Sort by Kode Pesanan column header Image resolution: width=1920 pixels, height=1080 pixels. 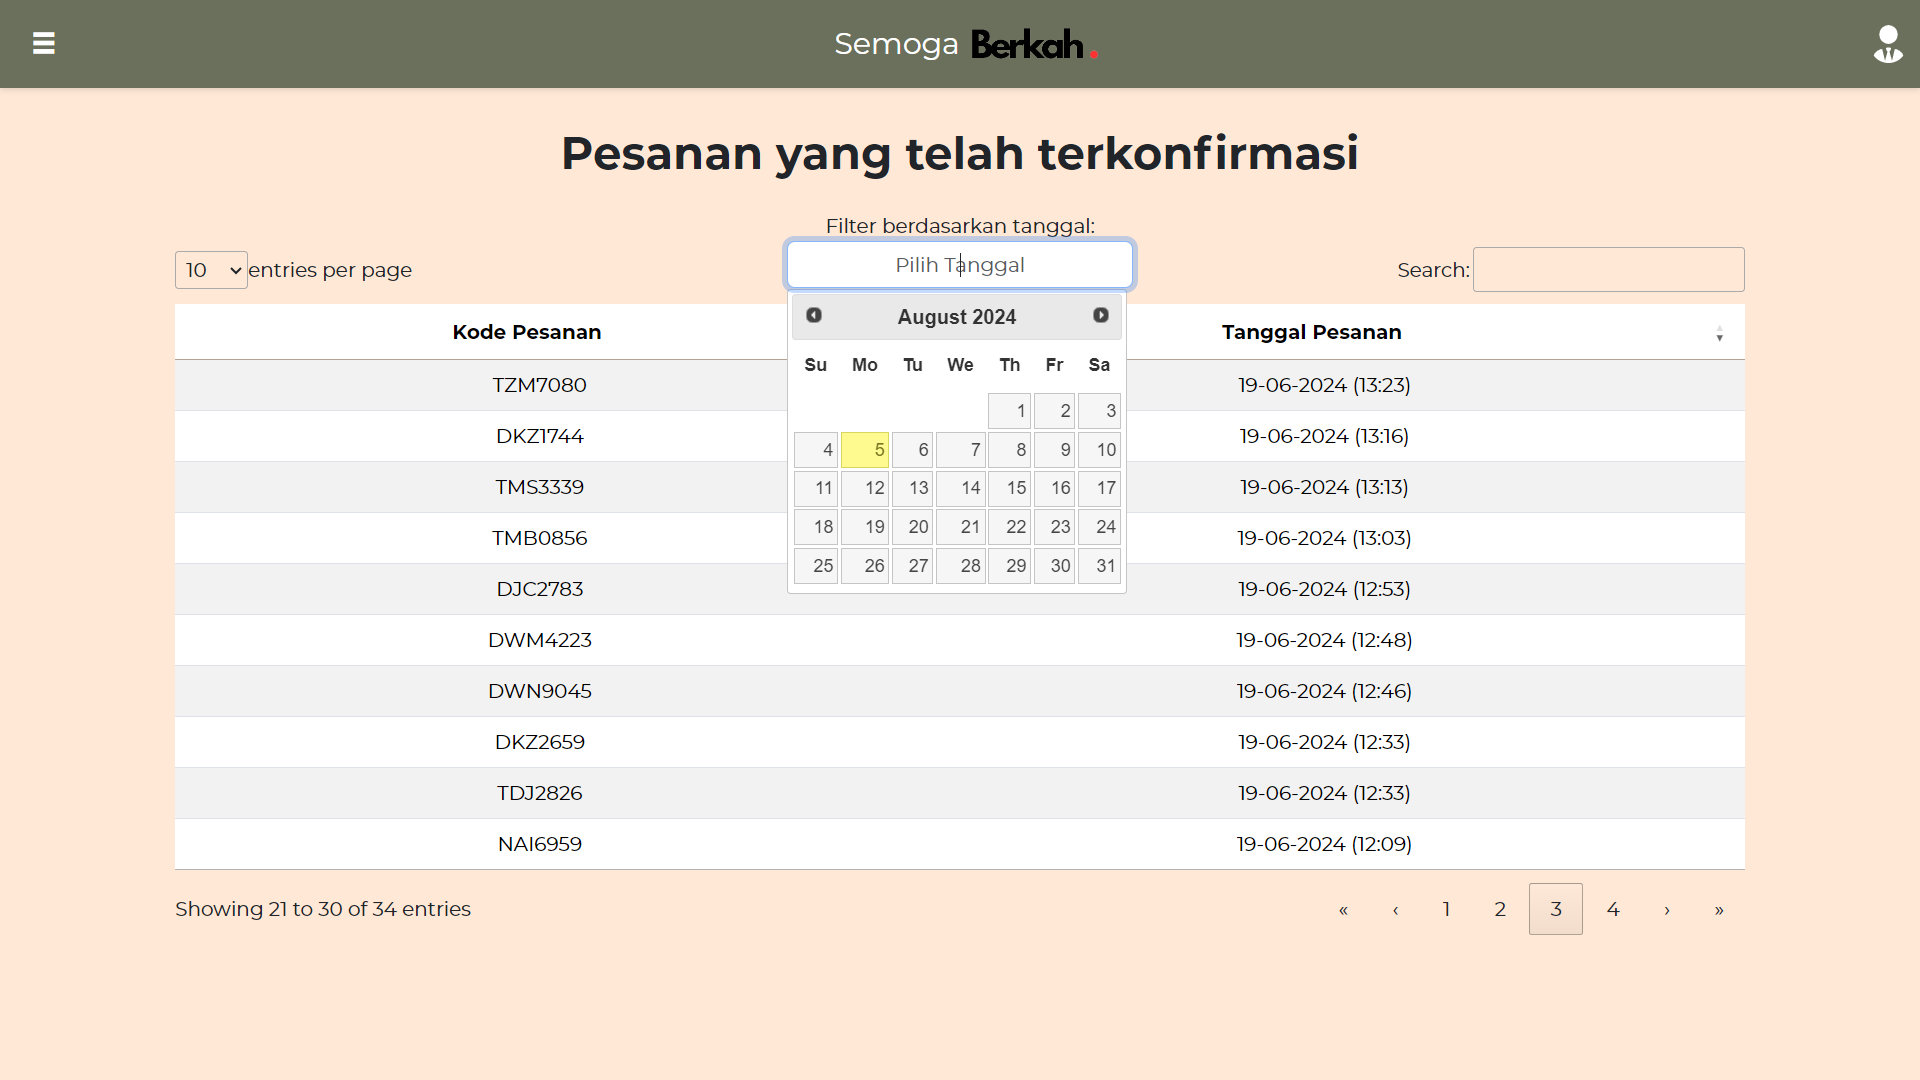coord(526,332)
